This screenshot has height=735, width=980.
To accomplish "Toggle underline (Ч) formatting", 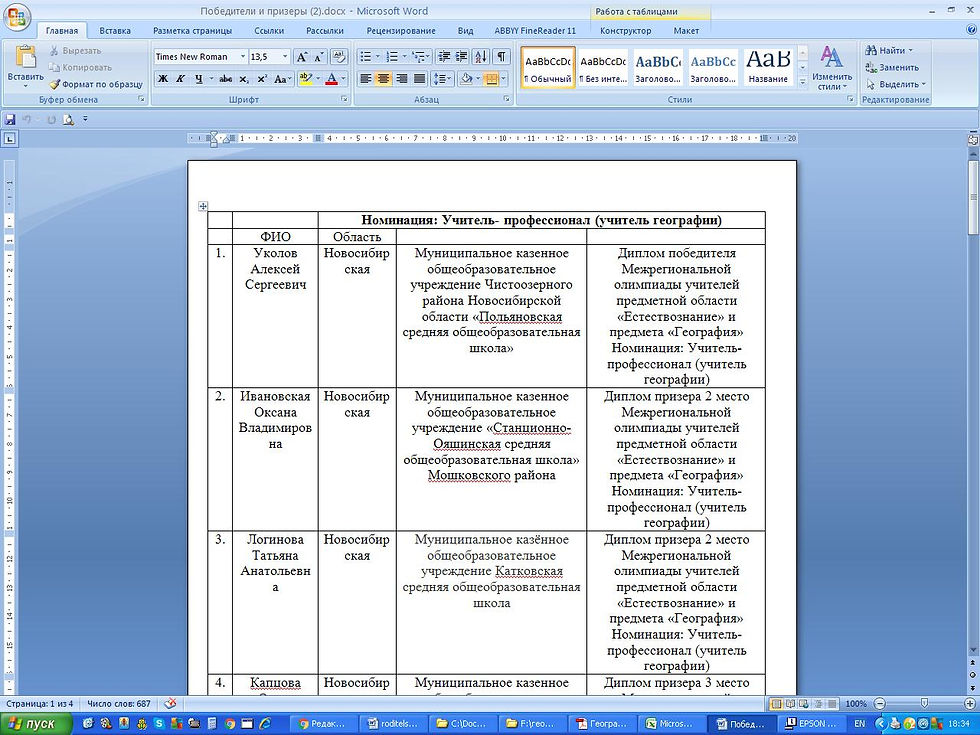I will tap(199, 79).
